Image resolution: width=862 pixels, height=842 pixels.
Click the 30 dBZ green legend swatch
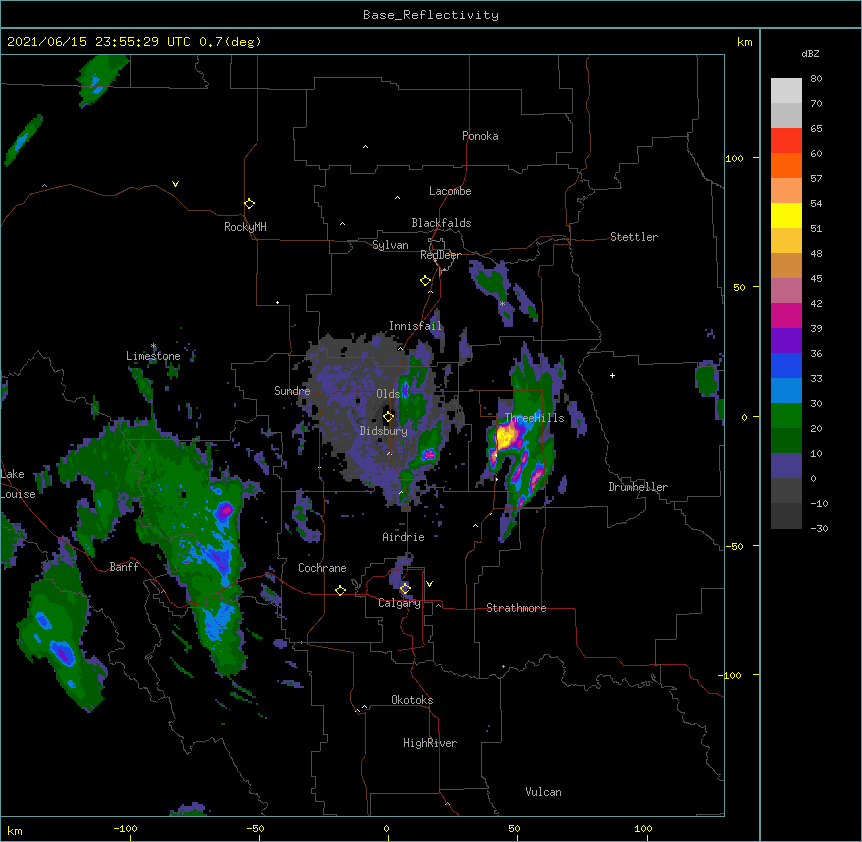pyautogui.click(x=786, y=416)
